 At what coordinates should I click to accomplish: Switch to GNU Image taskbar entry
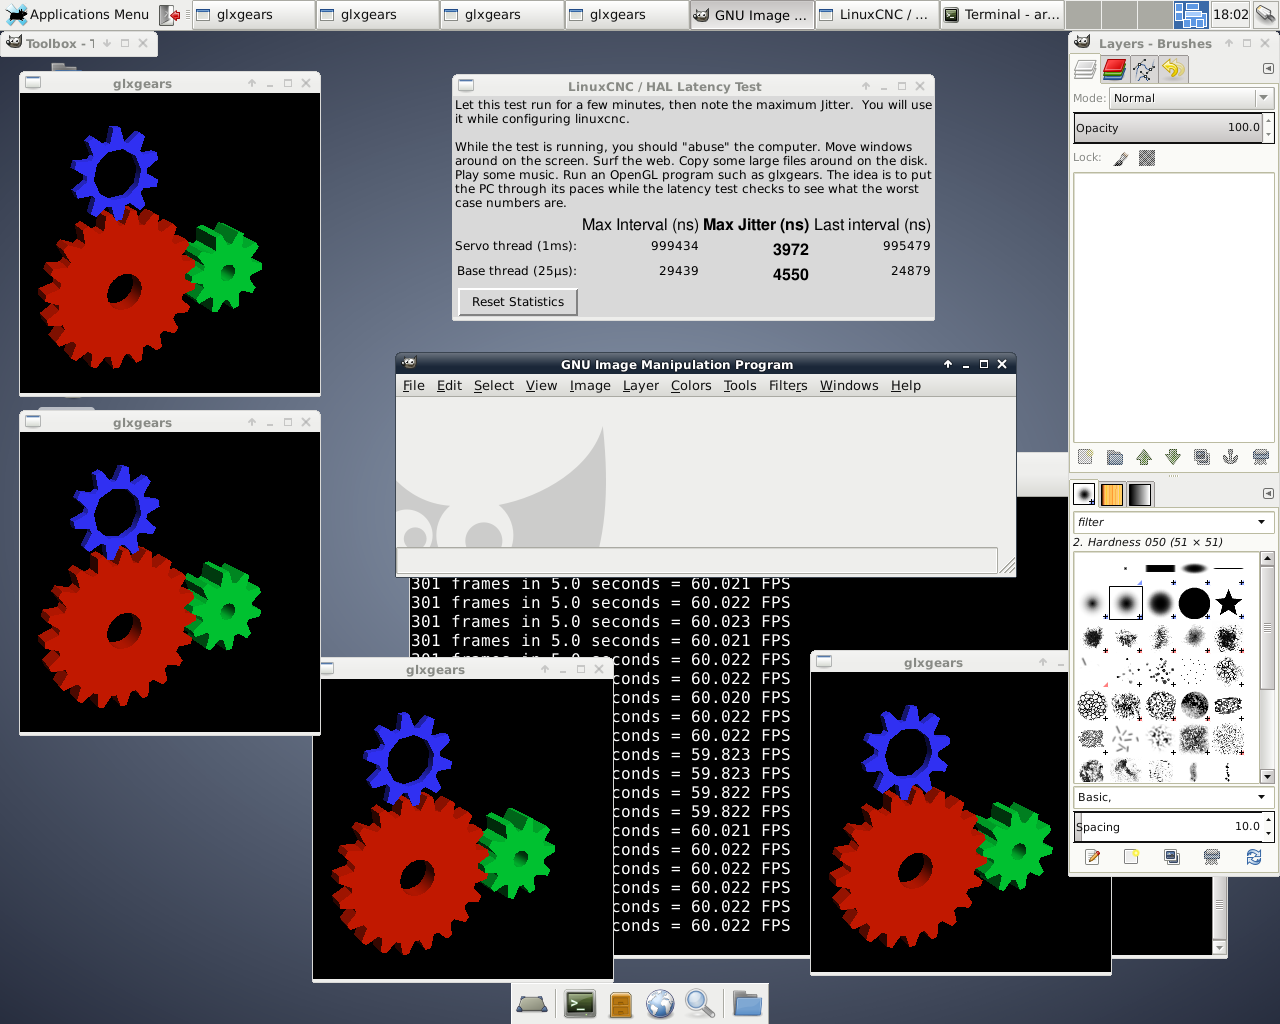tap(750, 15)
